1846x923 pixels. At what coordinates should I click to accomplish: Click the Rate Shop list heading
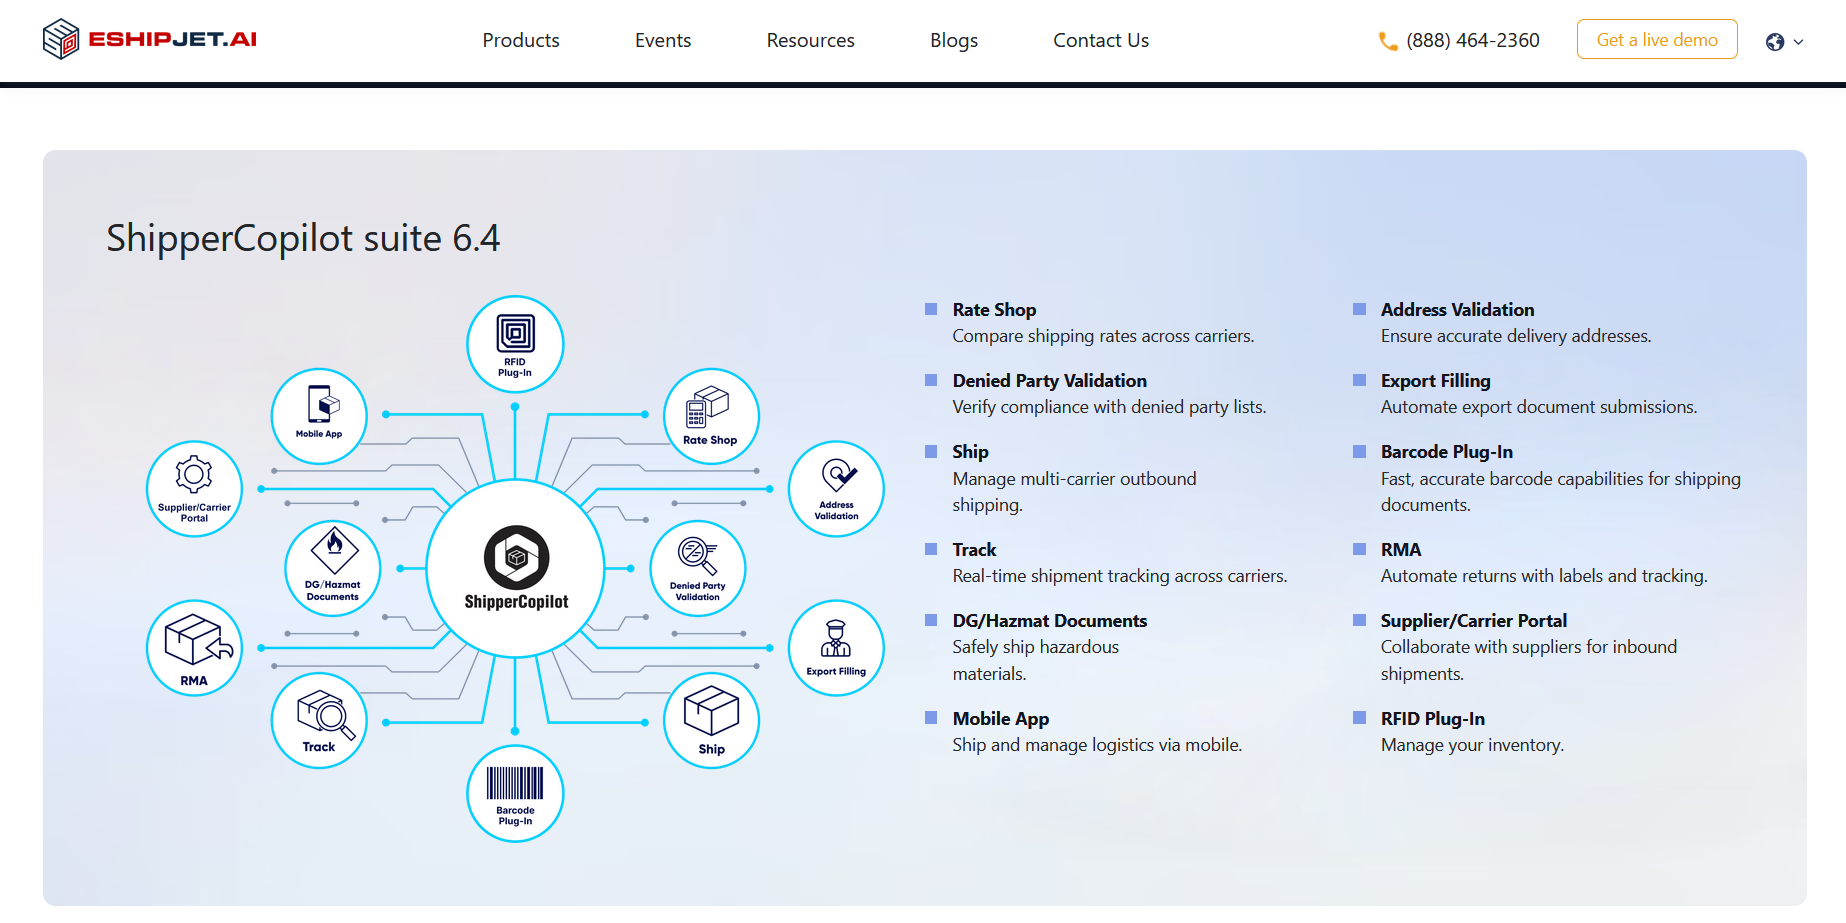point(994,310)
